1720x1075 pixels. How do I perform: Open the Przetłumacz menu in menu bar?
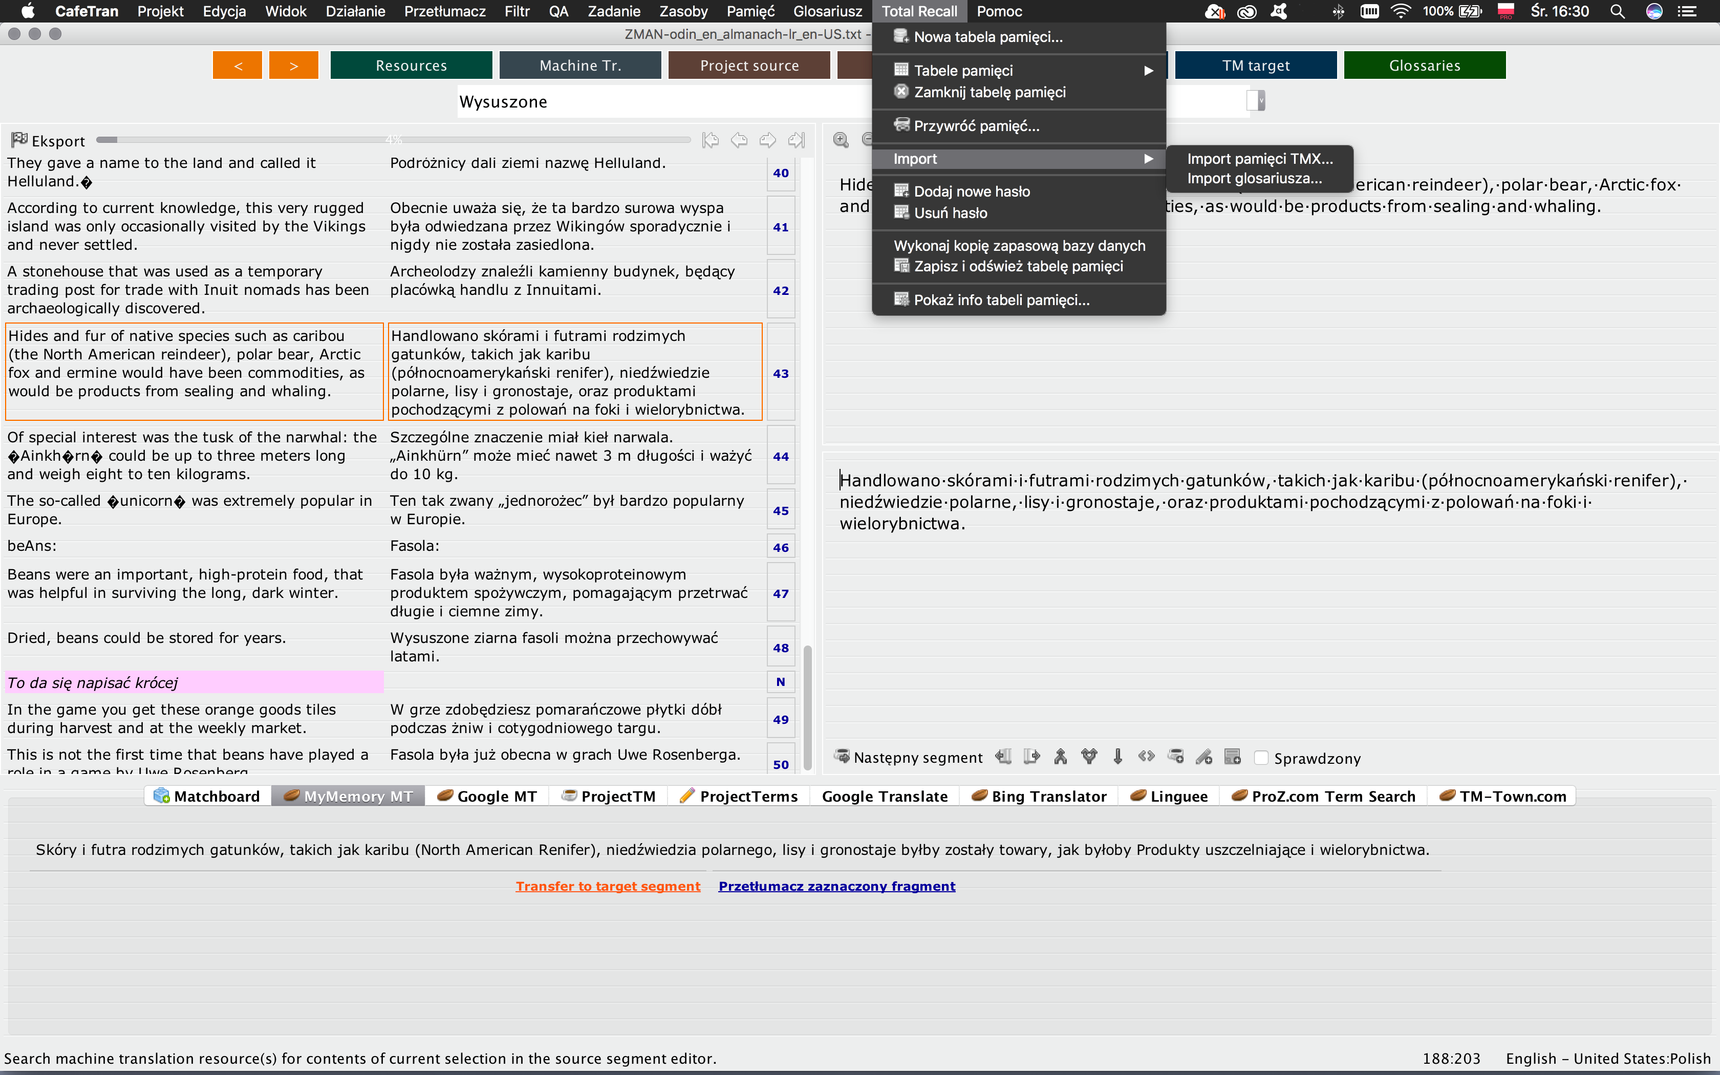coord(445,11)
